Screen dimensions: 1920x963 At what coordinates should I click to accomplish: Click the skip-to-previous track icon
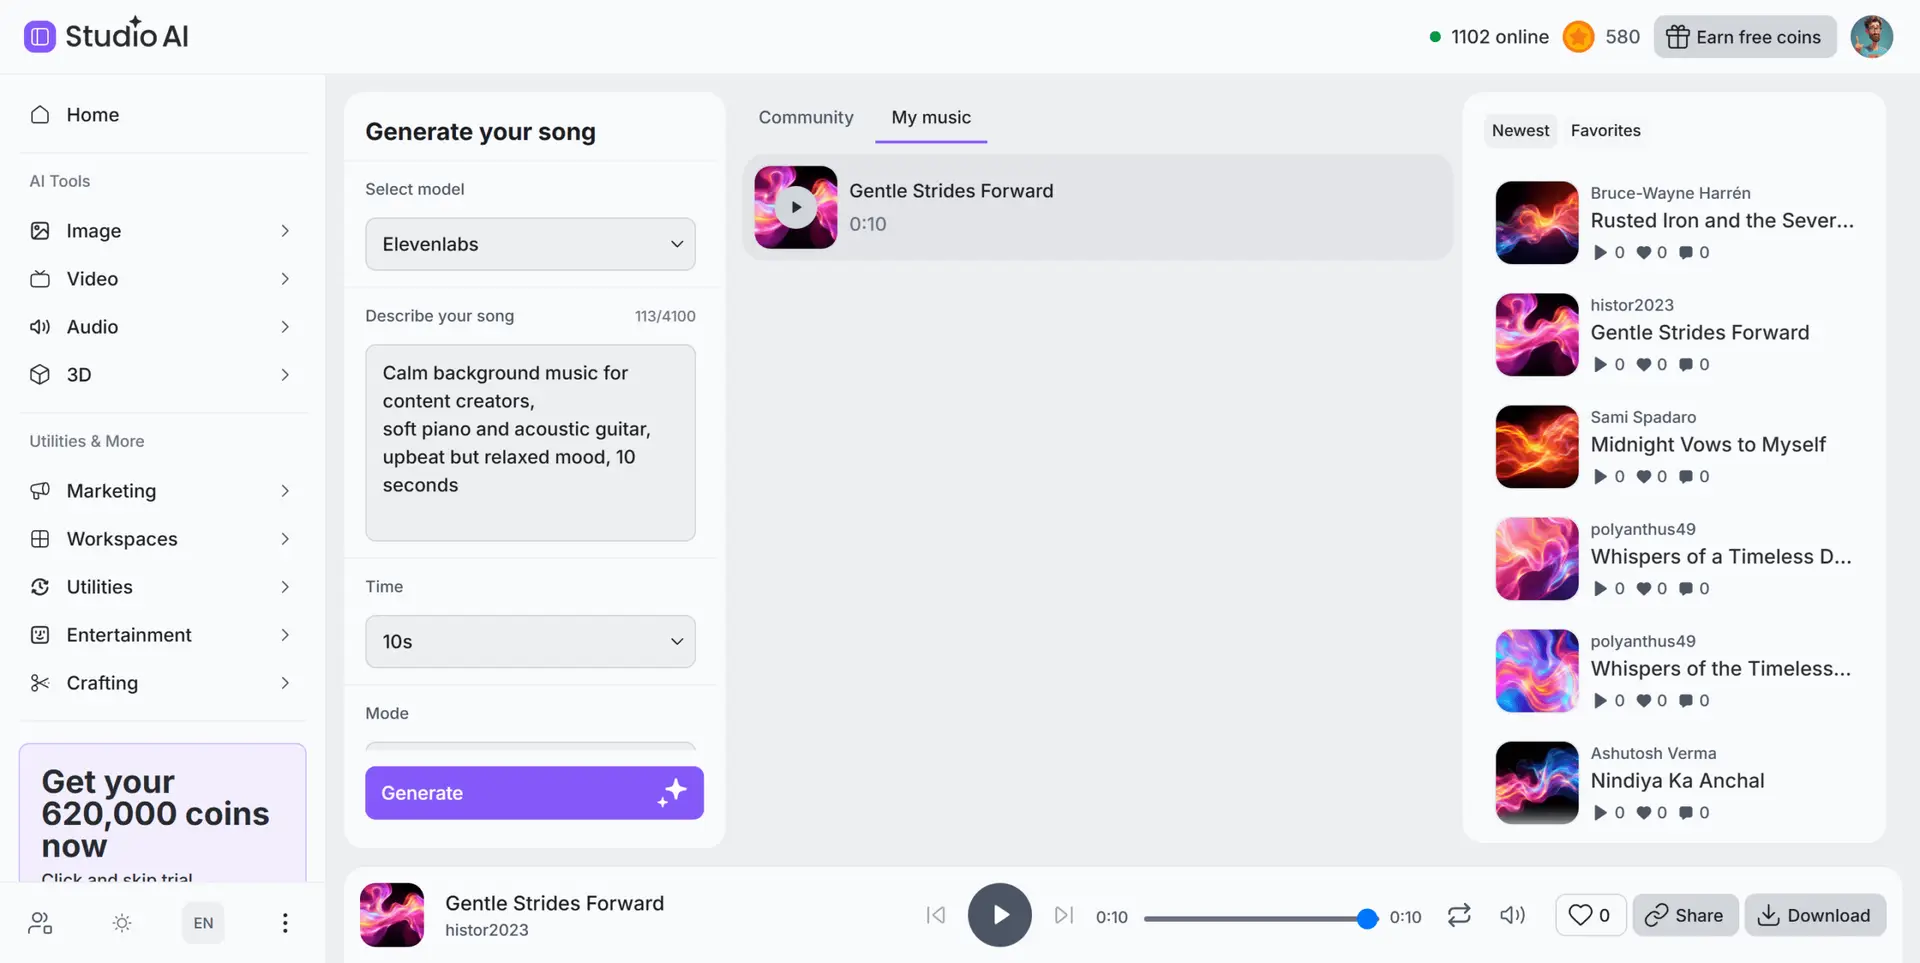tap(935, 915)
